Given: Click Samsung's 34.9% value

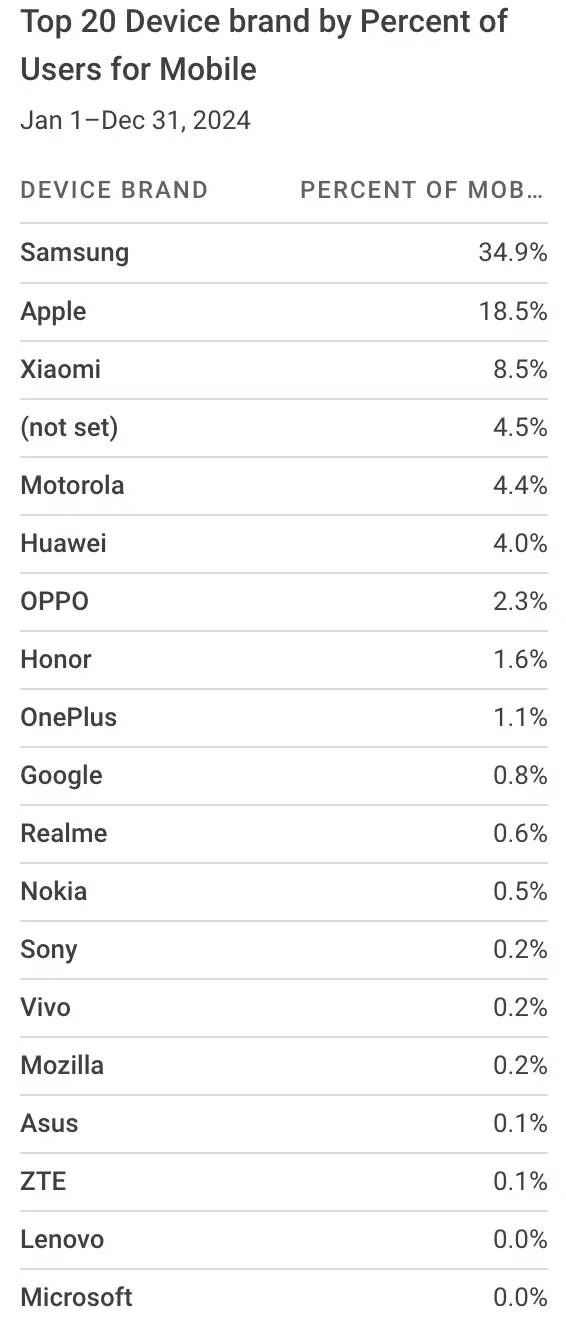Looking at the screenshot, I should coord(513,252).
